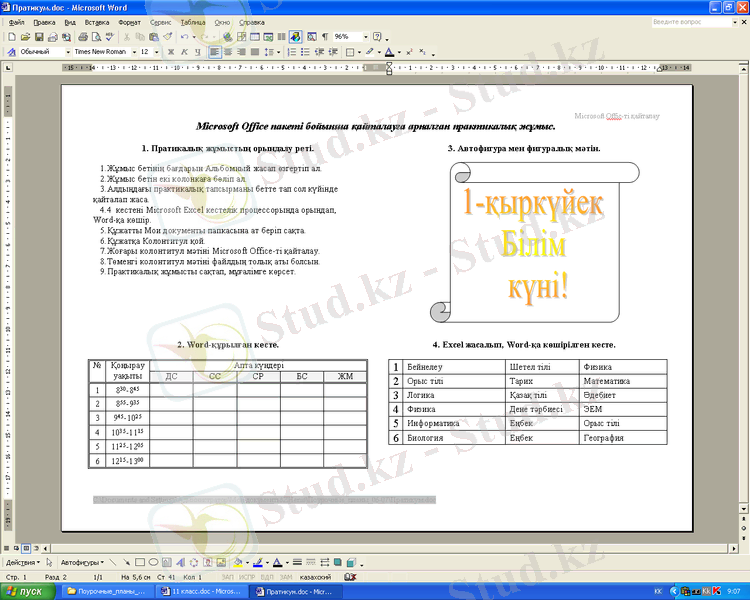The width and height of the screenshot is (750, 600).
Task: Click the 'Введите вопрос' help search field
Action: click(x=685, y=21)
